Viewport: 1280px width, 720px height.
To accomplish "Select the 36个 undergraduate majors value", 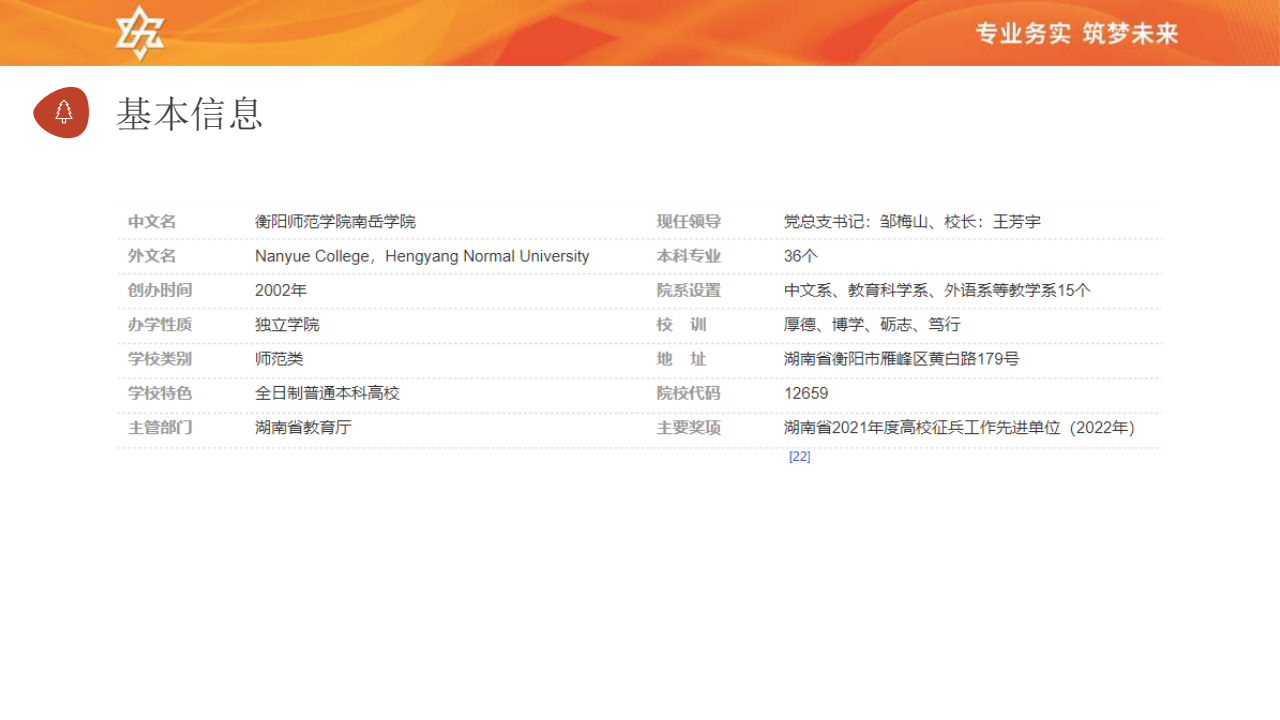I will 800,256.
